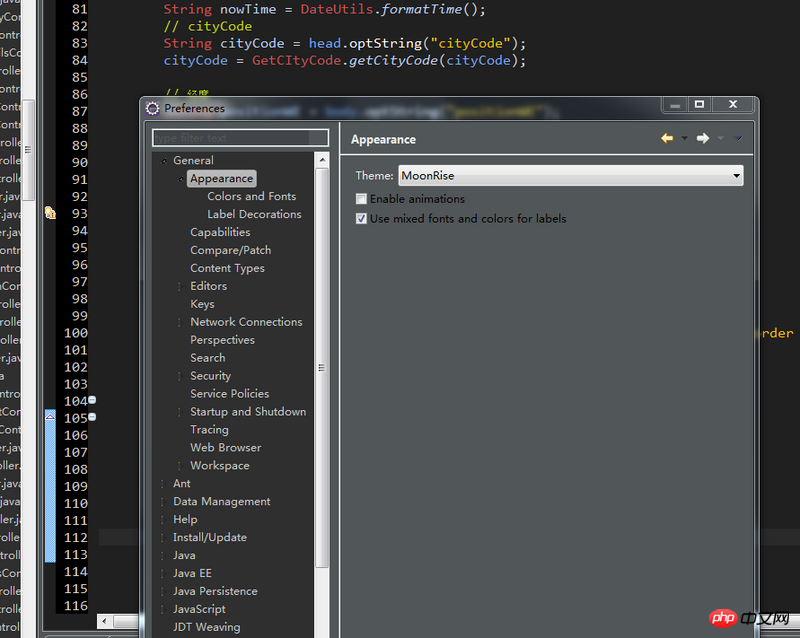The image size is (800, 638).
Task: Click the override marker triangle at line 105
Action: pyautogui.click(x=50, y=416)
